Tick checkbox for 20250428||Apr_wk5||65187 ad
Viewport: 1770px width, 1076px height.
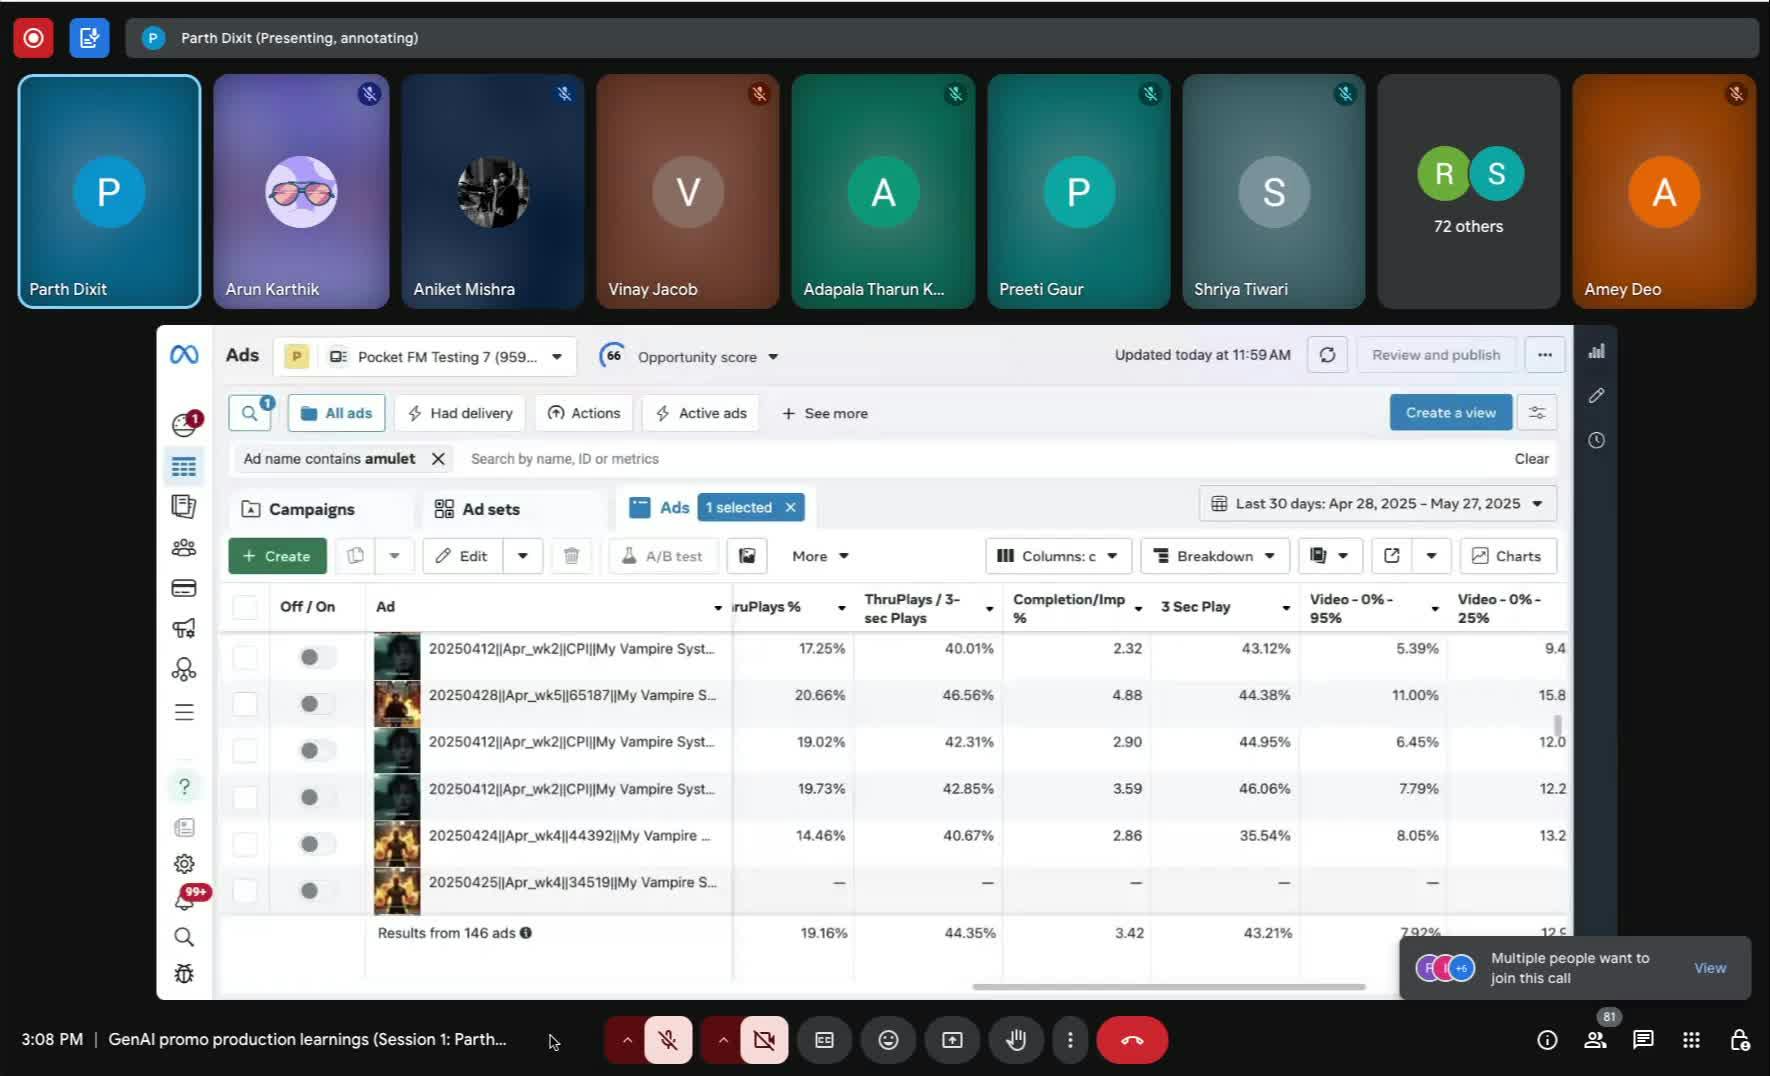[x=245, y=703]
